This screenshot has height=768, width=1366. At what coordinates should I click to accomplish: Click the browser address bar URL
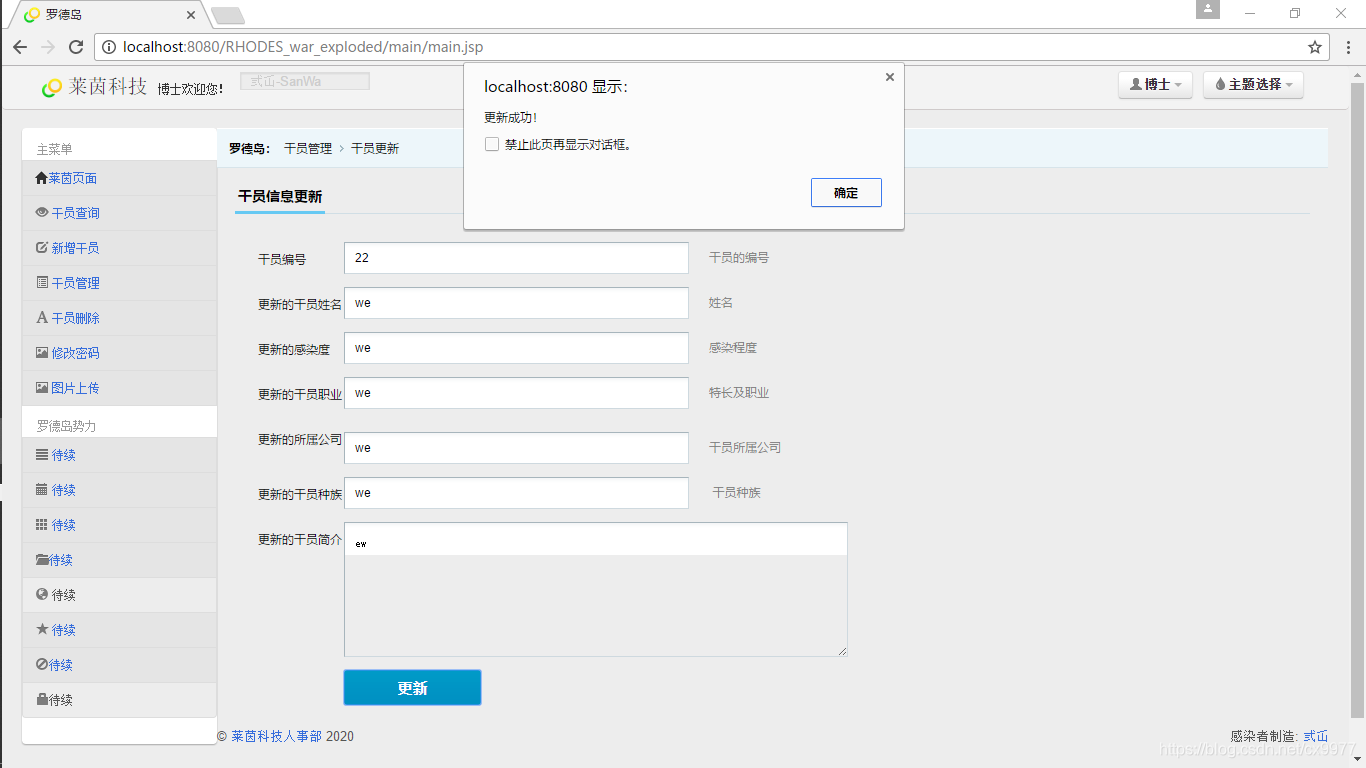pos(303,47)
